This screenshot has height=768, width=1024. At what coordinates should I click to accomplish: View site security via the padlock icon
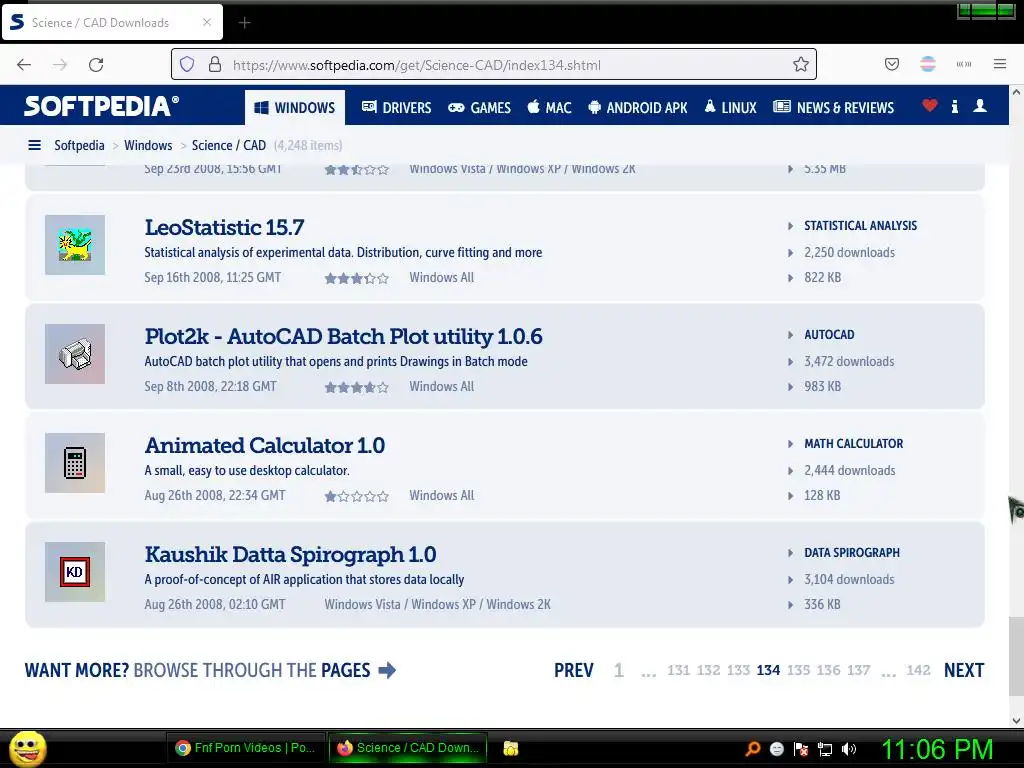click(x=215, y=64)
